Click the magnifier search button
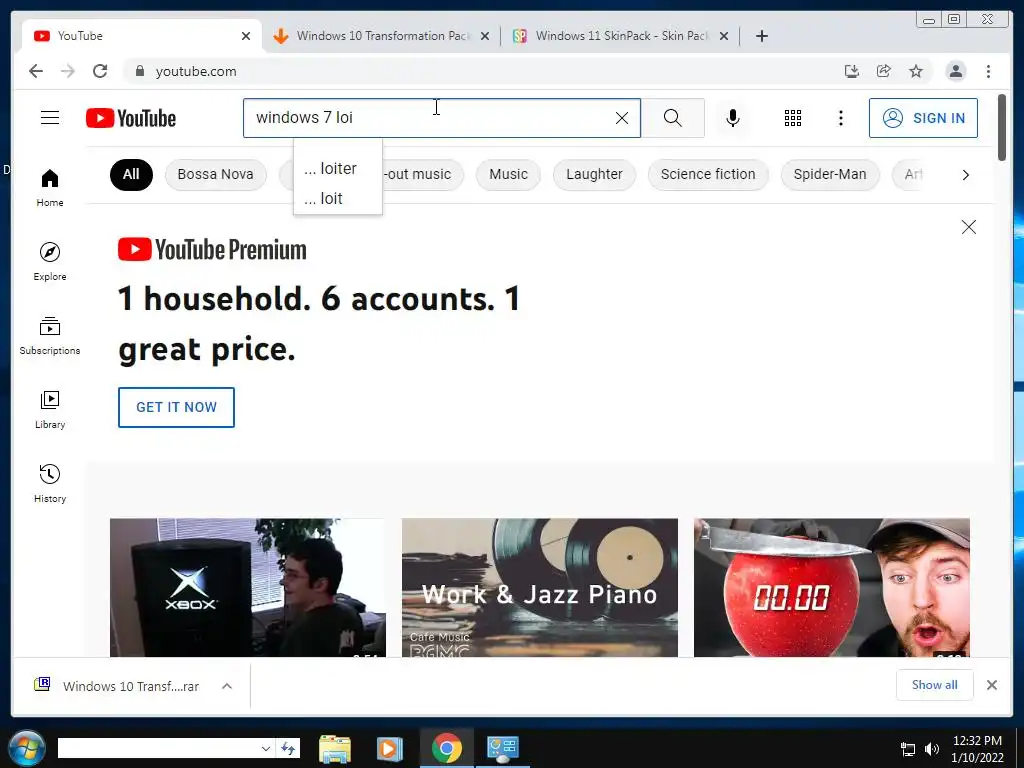Screen dimensions: 1024x768 click(673, 118)
